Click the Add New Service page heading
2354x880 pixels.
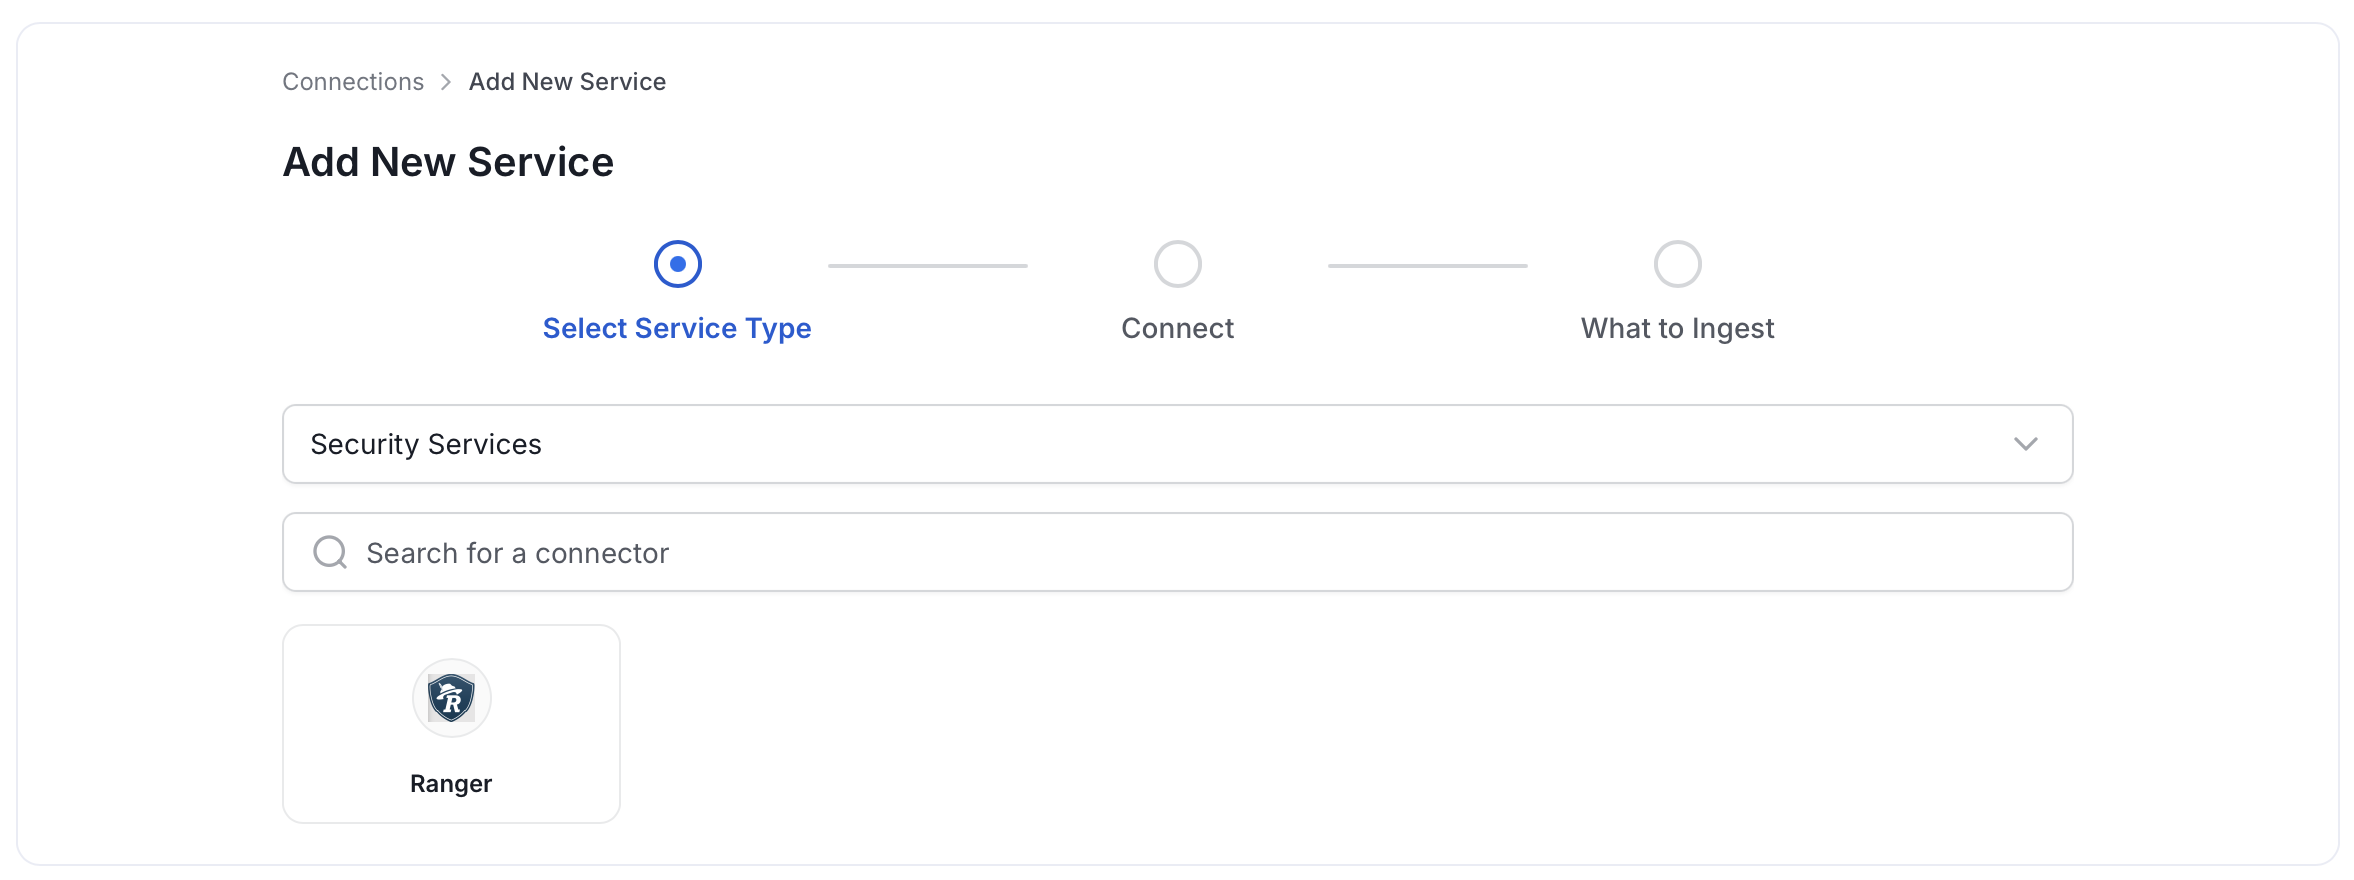click(x=448, y=162)
